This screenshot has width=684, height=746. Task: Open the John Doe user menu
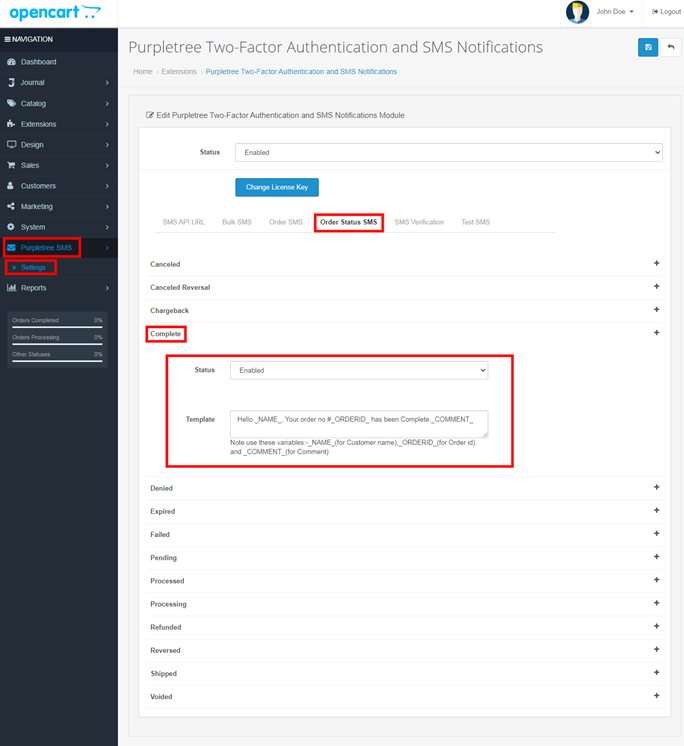[615, 11]
